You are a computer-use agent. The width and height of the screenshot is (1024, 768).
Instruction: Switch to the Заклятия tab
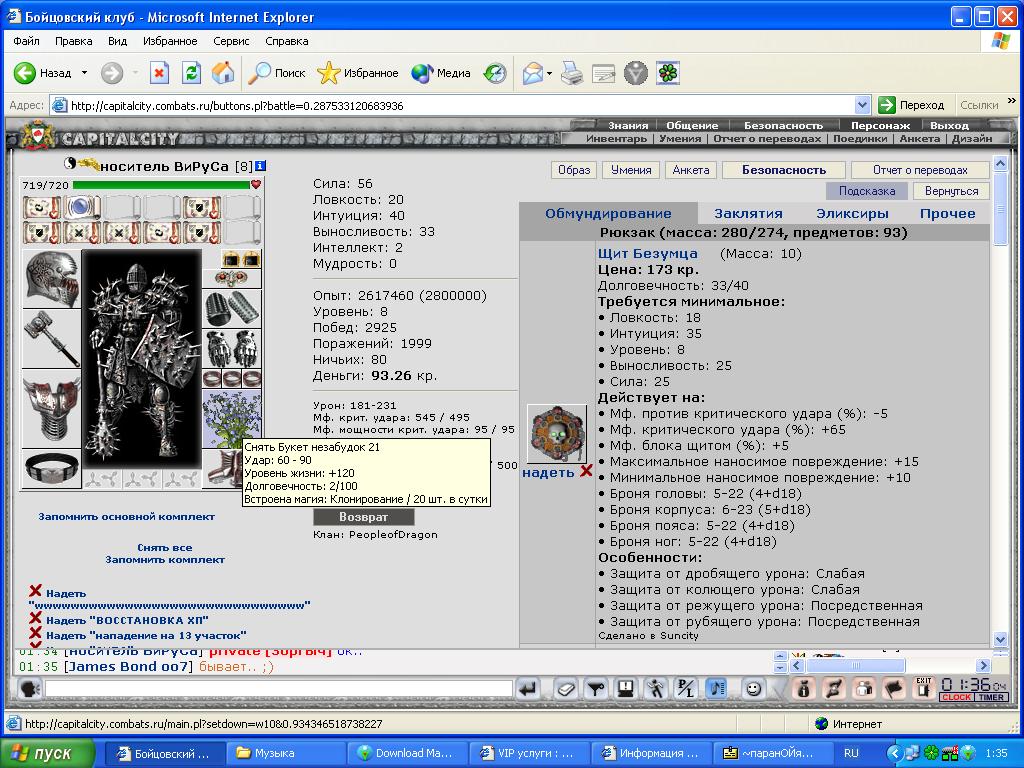coord(748,214)
